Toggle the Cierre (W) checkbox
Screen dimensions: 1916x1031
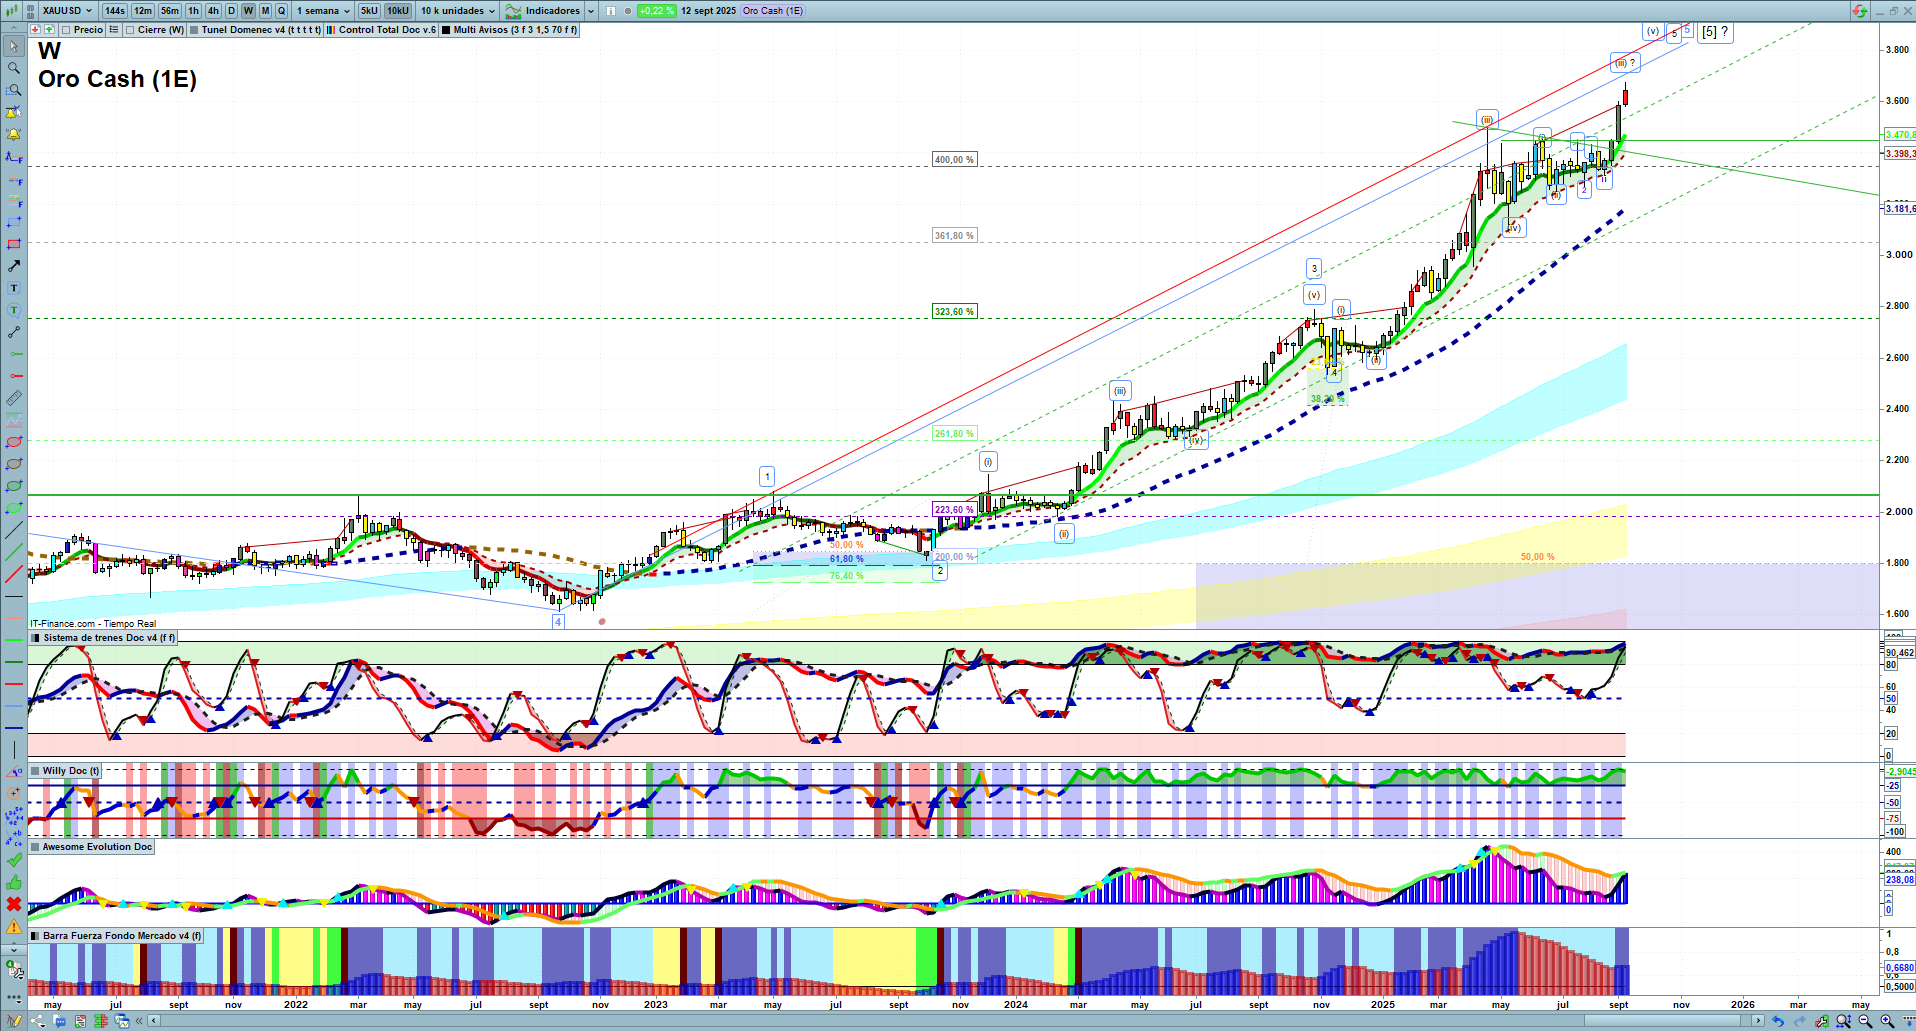[131, 30]
